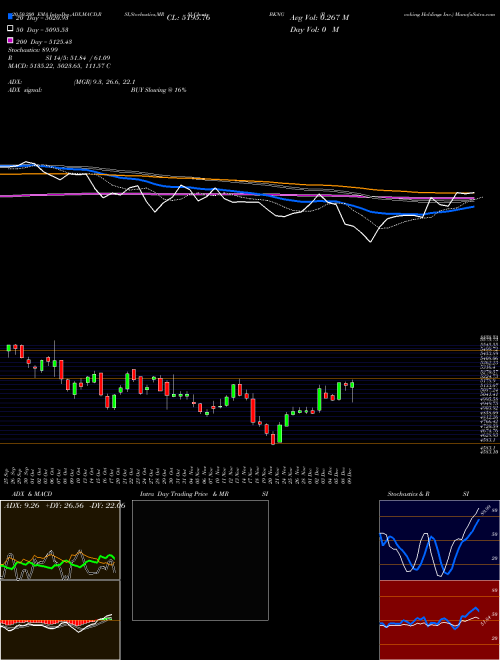Click the 'Intra Day Trading Price & MR' title
500x660 pixels.
point(184,494)
